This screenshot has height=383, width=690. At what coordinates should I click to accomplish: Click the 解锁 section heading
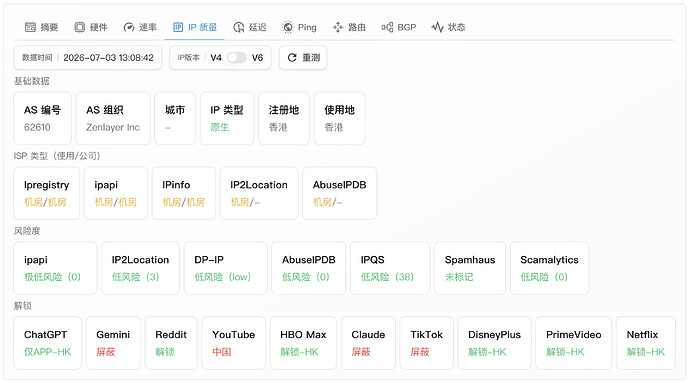pos(23,306)
